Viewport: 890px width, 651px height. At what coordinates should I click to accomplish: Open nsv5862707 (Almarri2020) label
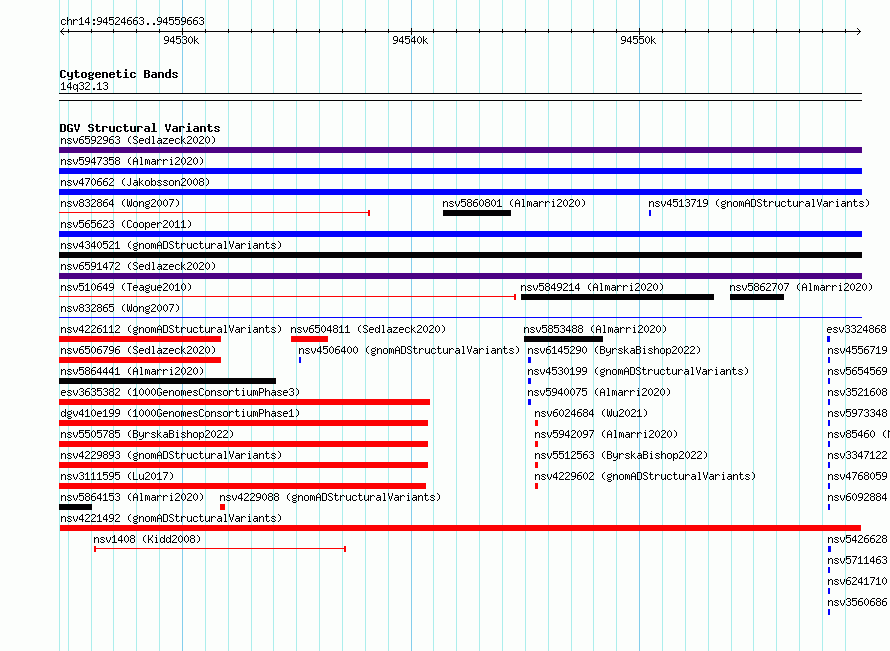click(x=801, y=287)
